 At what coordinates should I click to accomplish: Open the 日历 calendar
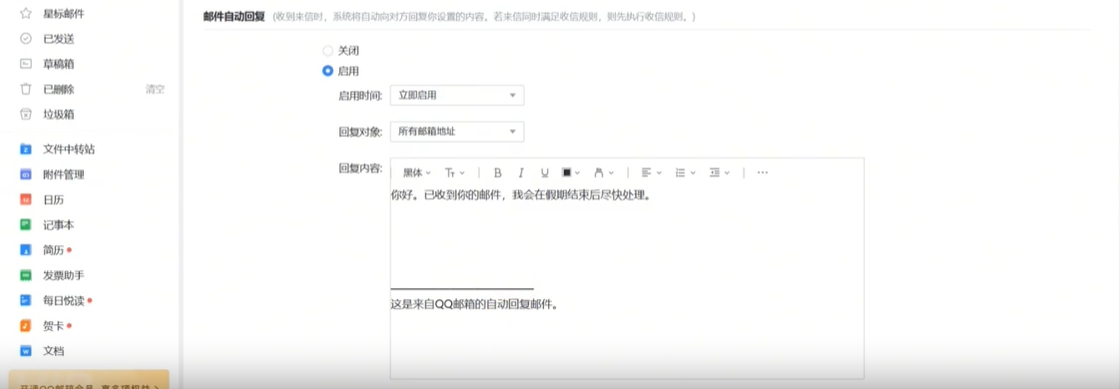click(53, 200)
